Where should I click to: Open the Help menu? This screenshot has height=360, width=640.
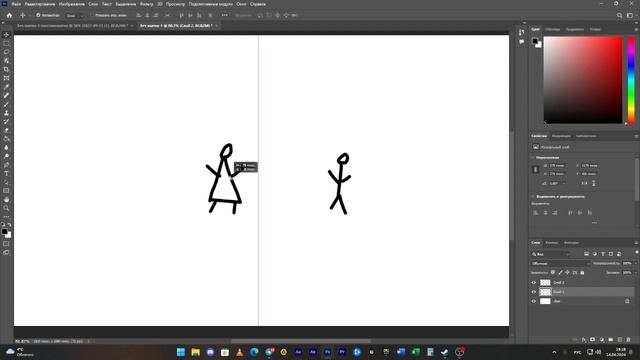pyautogui.click(x=258, y=4)
